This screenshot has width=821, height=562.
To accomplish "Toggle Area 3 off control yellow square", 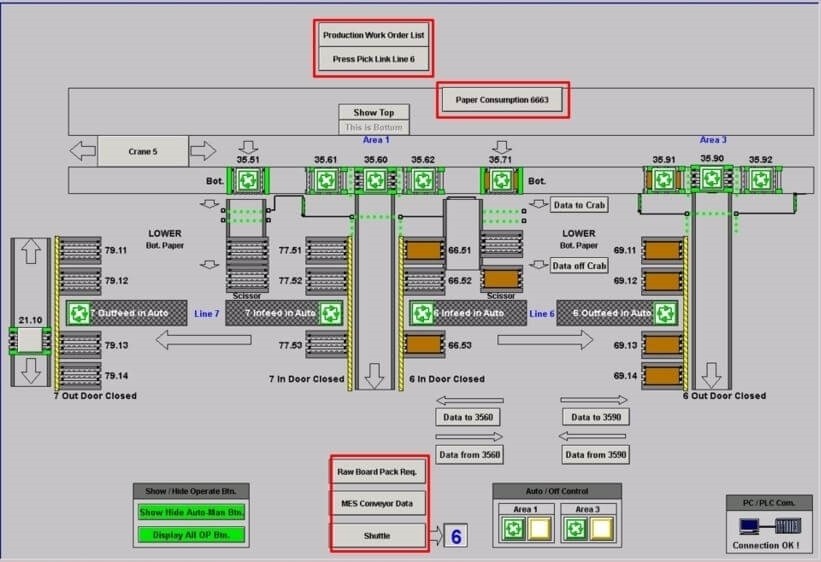I will click(x=603, y=526).
